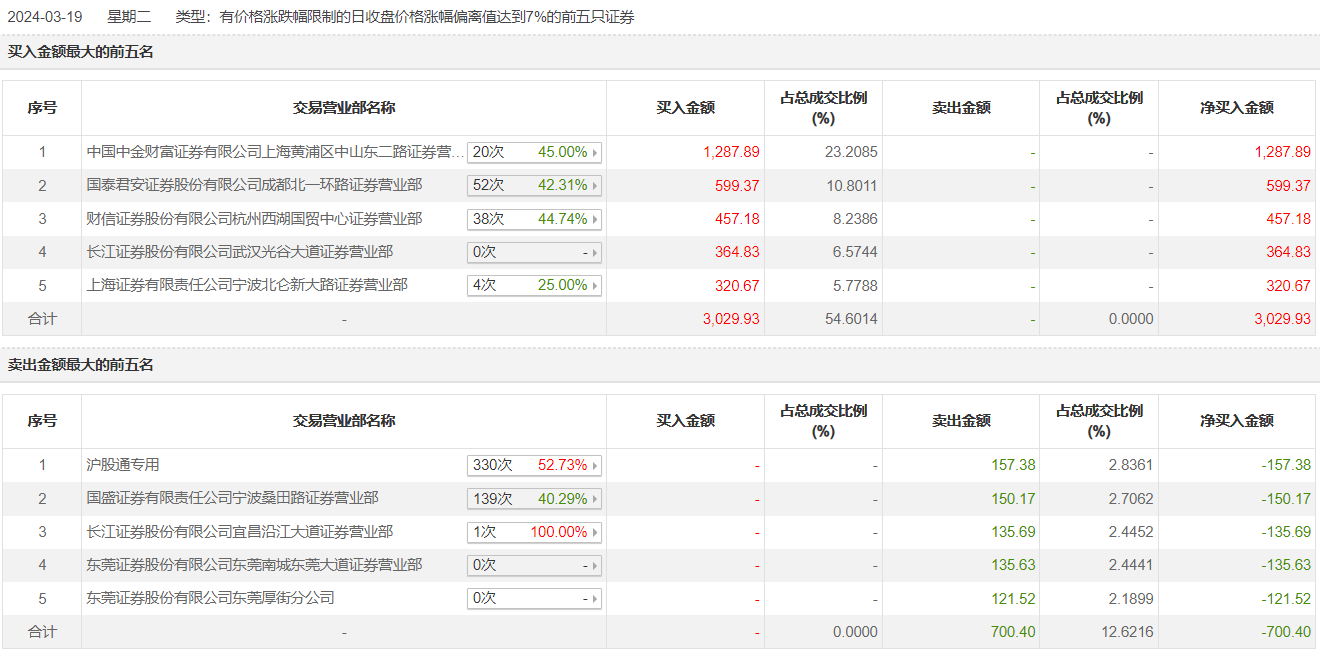Click net buy total -700.40
1320x656 pixels.
[x=1285, y=632]
